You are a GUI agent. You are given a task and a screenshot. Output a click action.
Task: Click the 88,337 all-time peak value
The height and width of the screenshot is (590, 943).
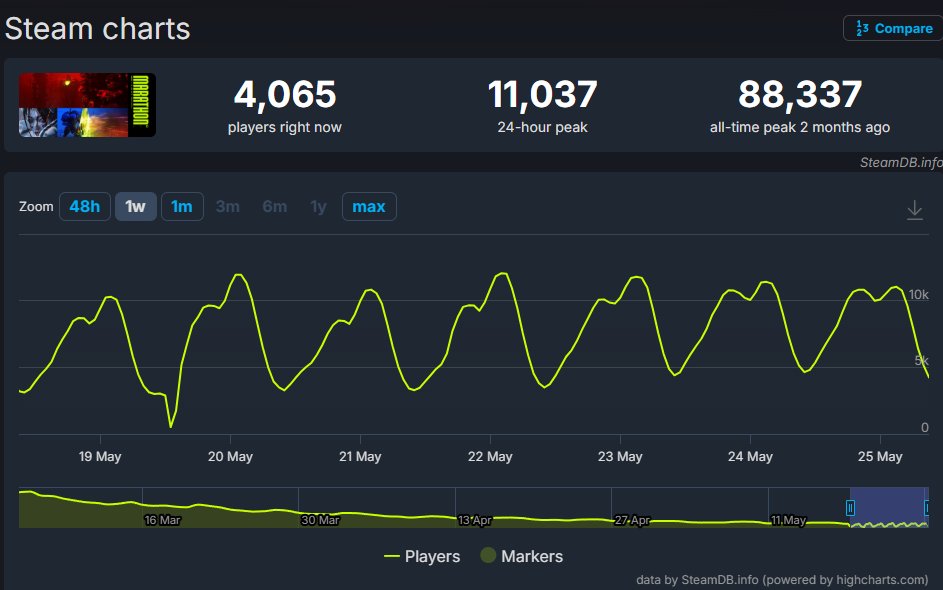click(x=800, y=94)
